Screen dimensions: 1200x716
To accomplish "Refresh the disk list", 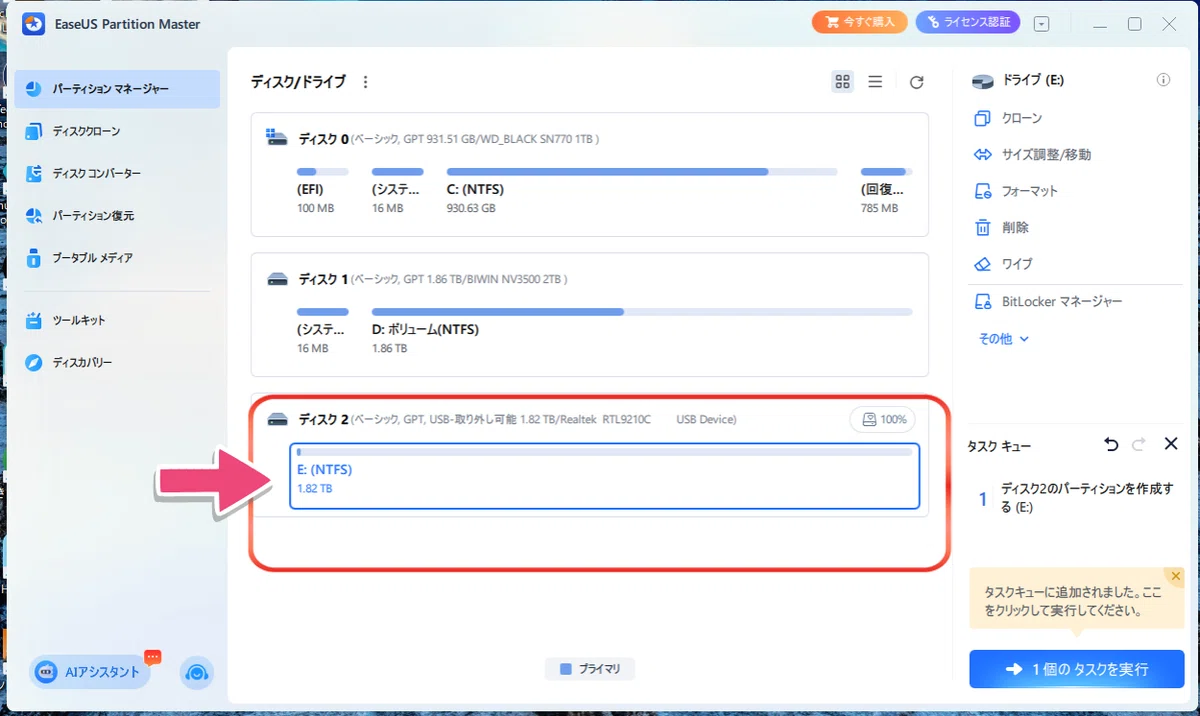I will coord(916,82).
